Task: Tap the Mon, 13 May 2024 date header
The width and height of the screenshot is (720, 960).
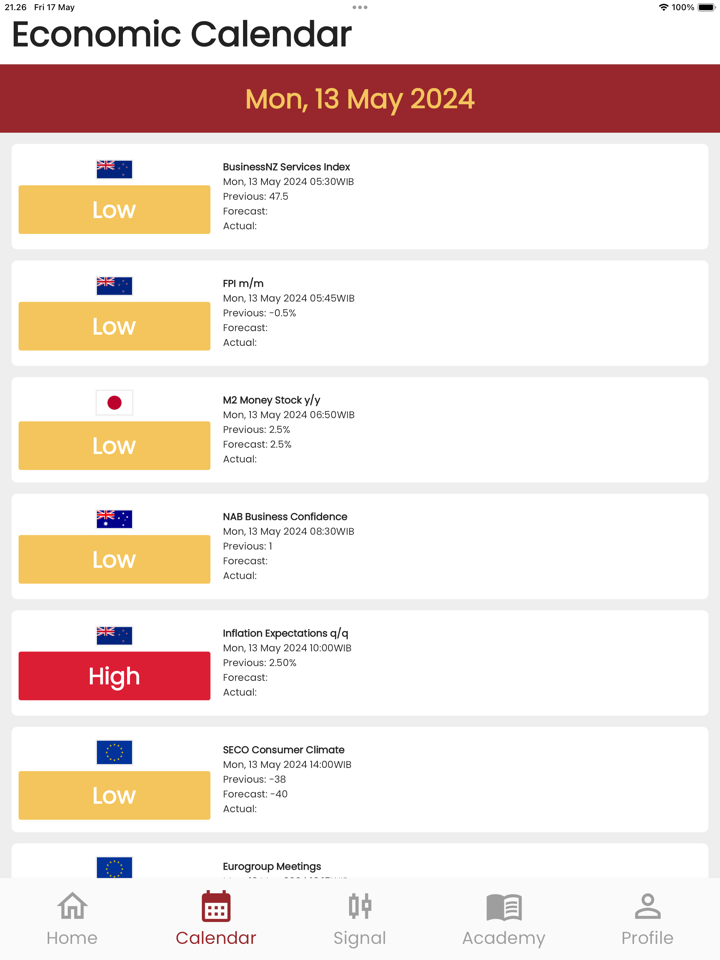Action: pos(360,99)
